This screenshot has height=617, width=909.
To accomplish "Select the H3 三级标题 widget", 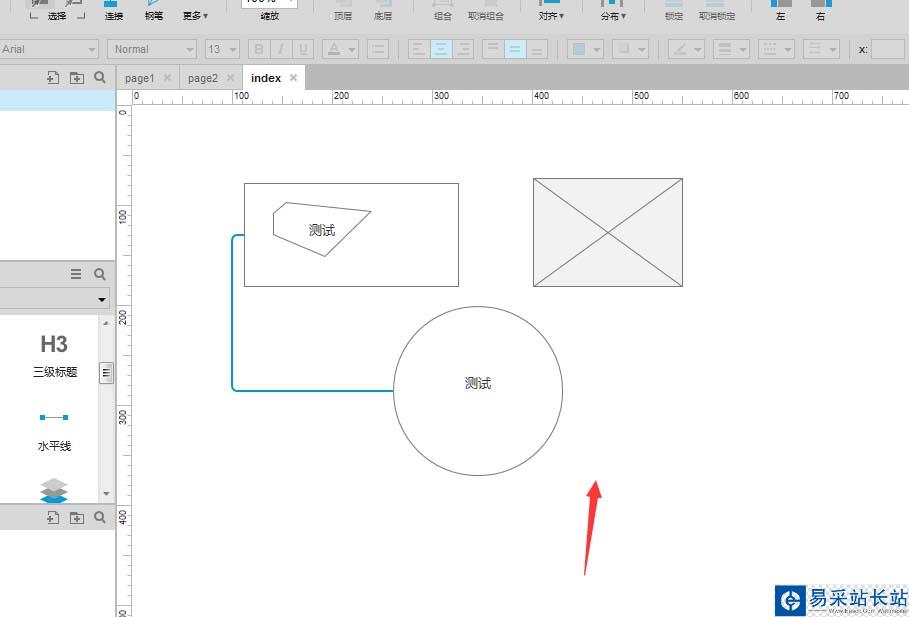I will click(54, 356).
